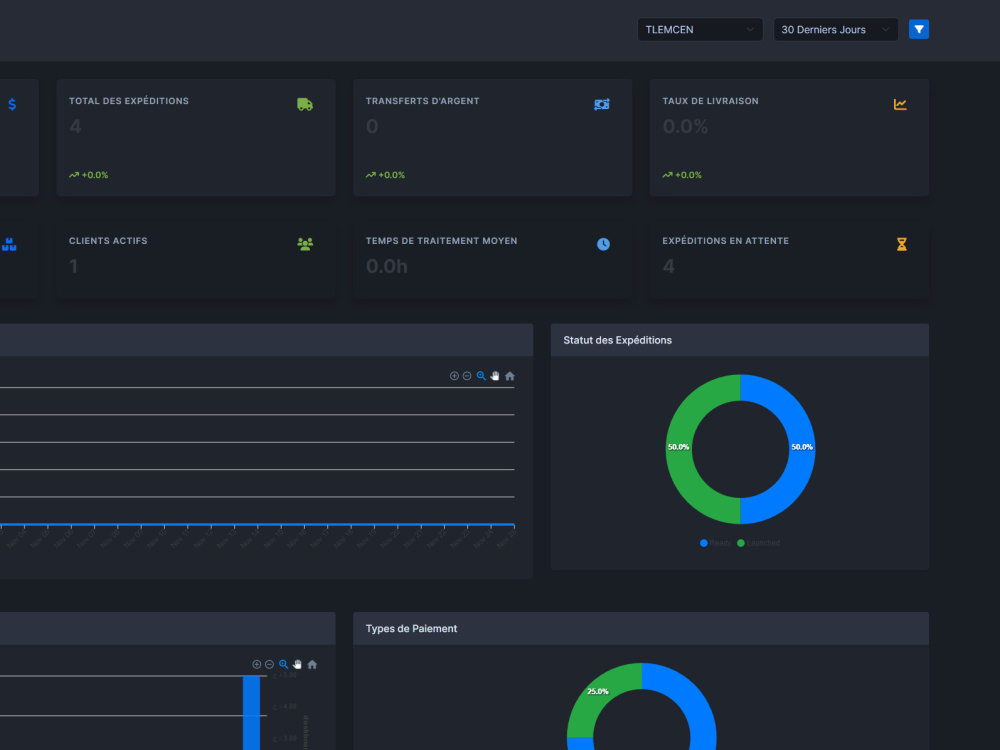Click the Taux de Livraison value 0.0%
The height and width of the screenshot is (750, 1000).
(x=685, y=126)
